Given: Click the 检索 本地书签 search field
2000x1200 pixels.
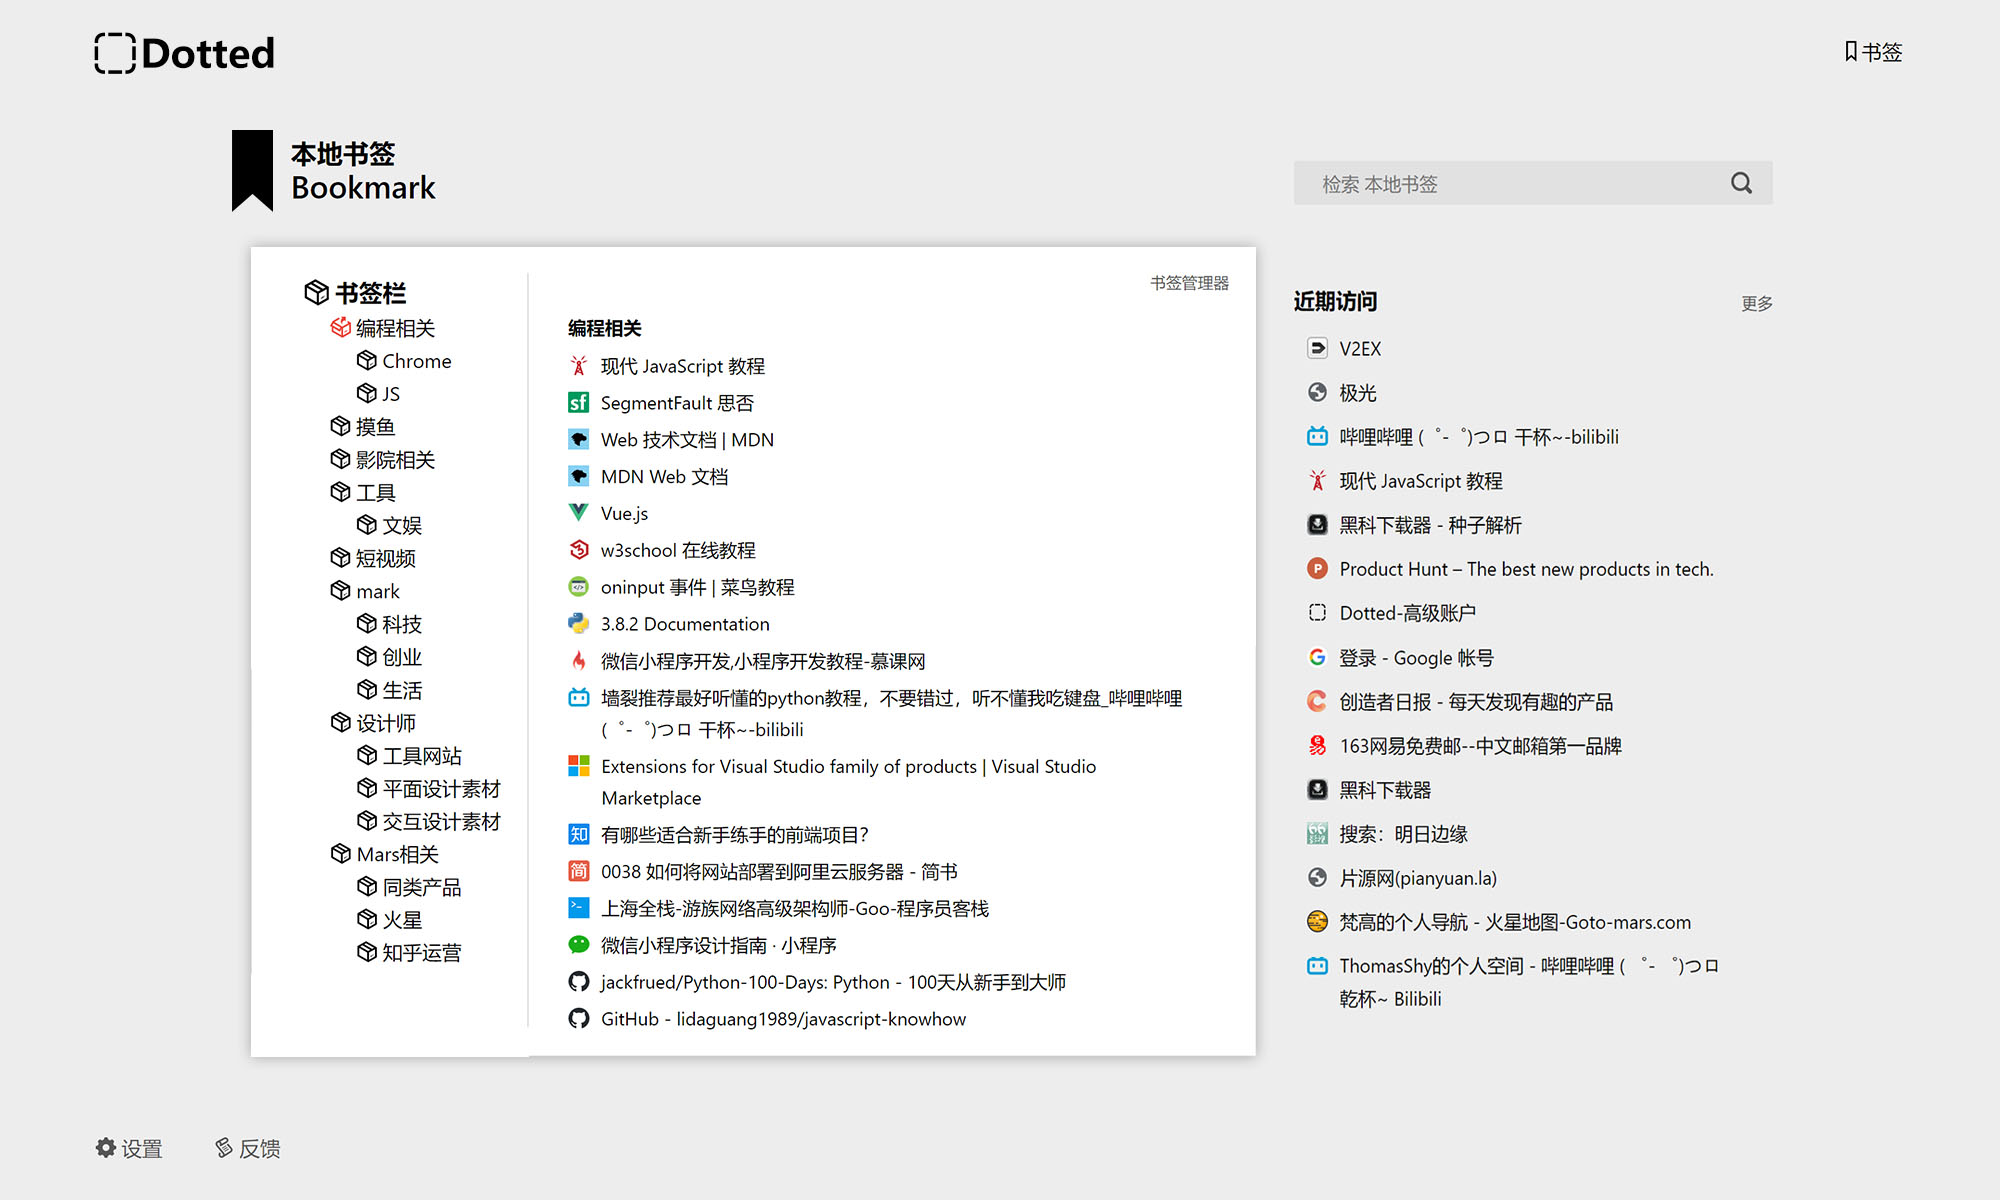Looking at the screenshot, I should click(1533, 183).
